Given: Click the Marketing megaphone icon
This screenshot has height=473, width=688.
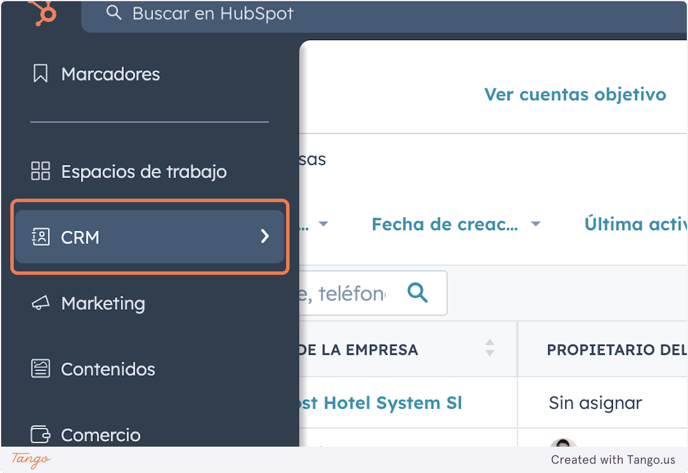Looking at the screenshot, I should [40, 303].
